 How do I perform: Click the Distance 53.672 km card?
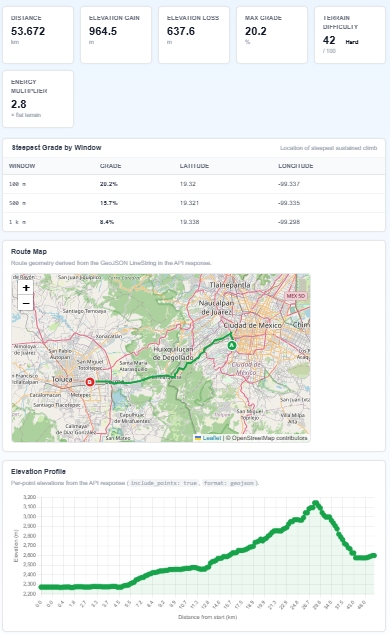38,35
